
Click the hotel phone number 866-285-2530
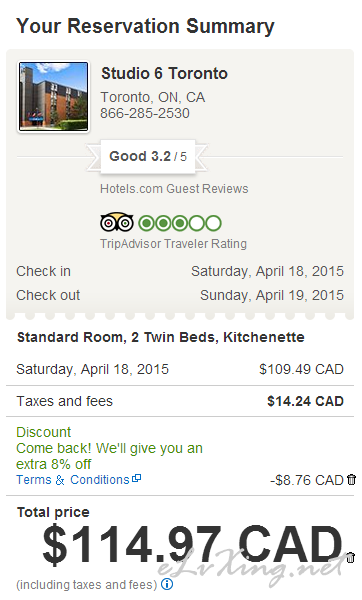(x=145, y=113)
